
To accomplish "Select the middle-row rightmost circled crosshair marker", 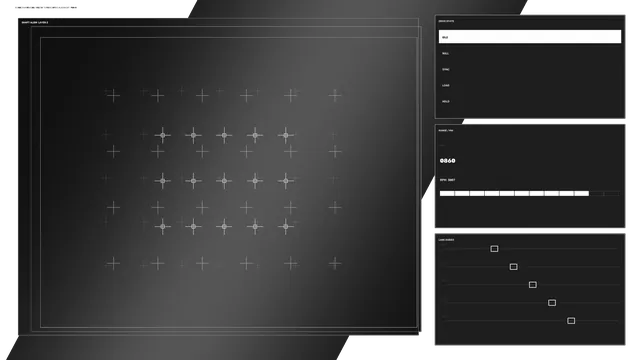I will 286,181.
